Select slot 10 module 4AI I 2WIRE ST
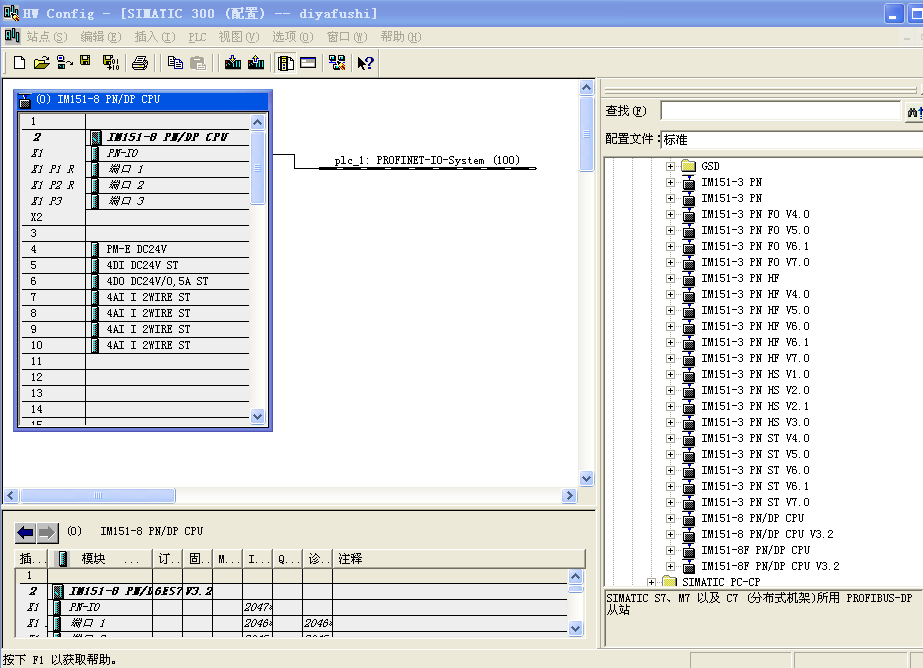Viewport: 923px width, 668px height. [x=148, y=345]
